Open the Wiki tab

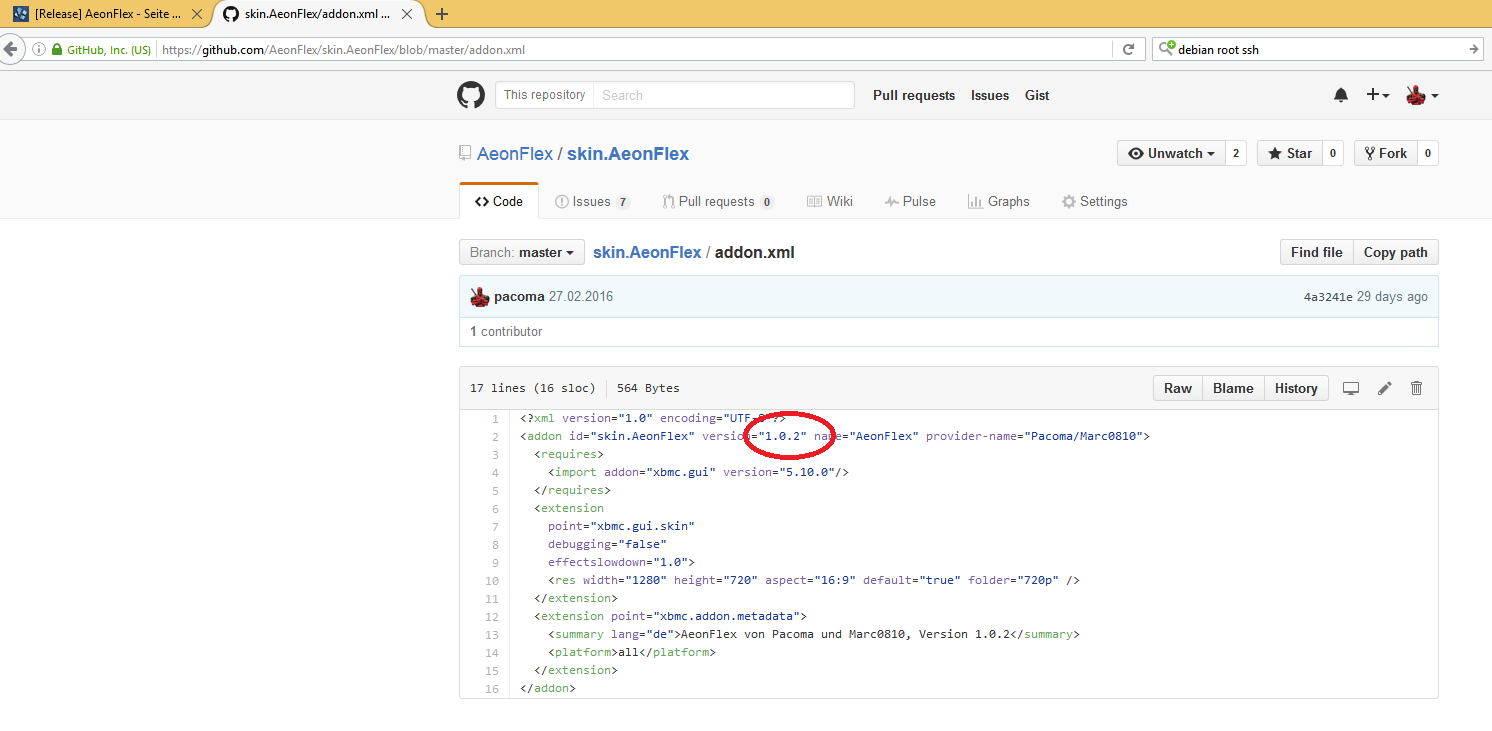click(830, 201)
